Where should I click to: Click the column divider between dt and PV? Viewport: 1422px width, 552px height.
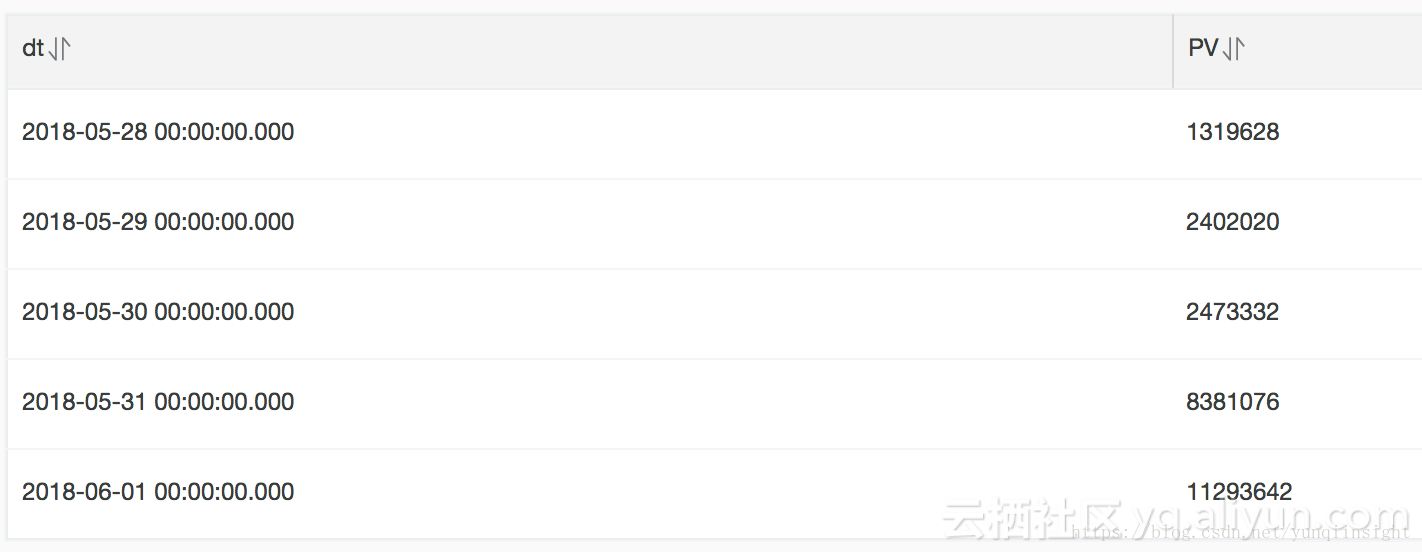click(x=1173, y=51)
